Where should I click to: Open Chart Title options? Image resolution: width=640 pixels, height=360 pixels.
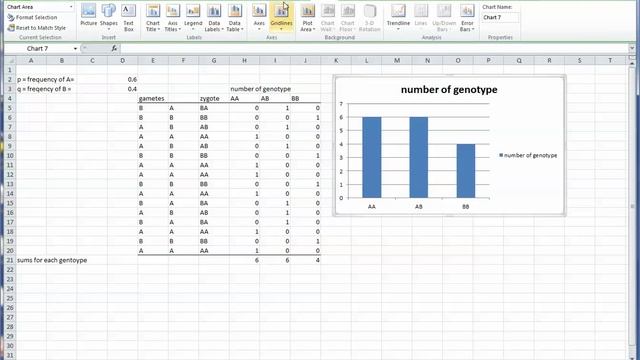[x=153, y=18]
